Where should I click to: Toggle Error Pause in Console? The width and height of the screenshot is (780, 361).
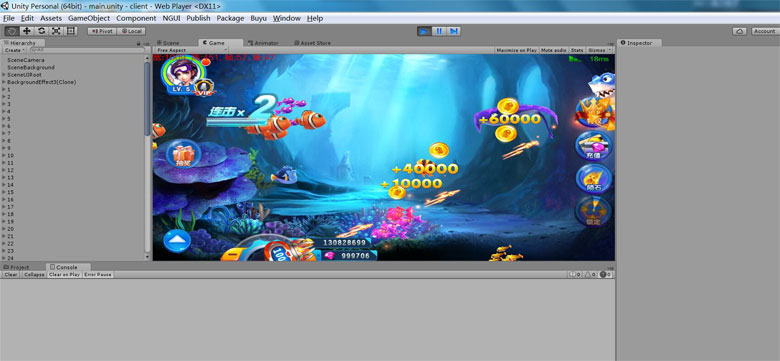98,274
